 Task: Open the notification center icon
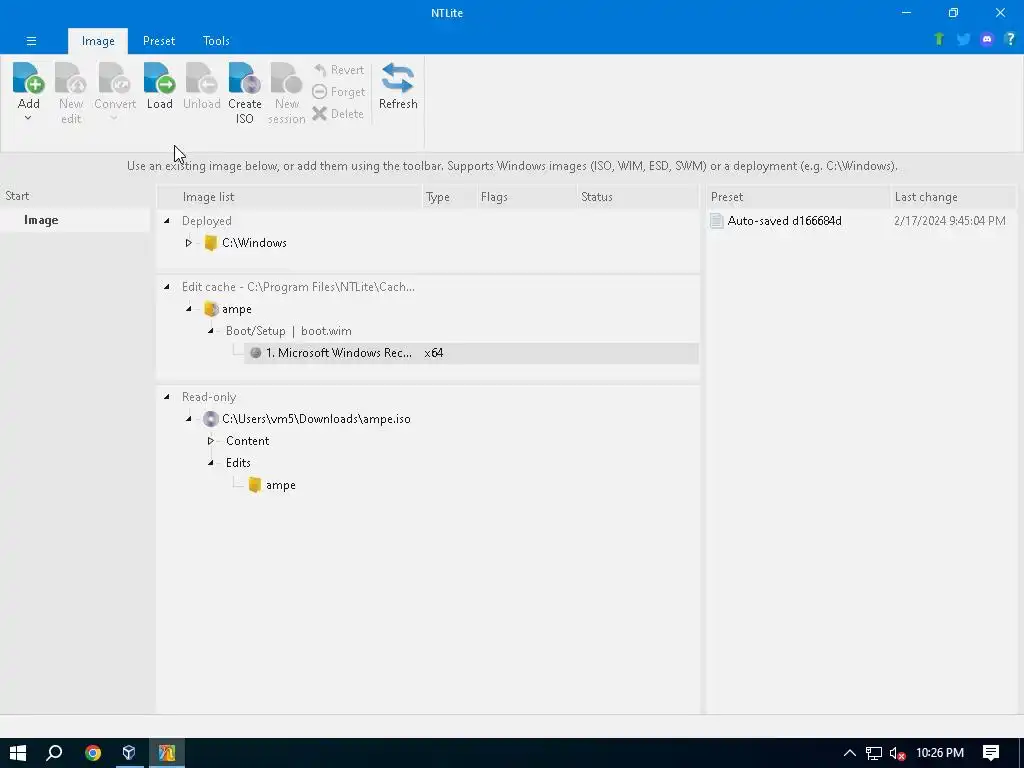(x=991, y=753)
